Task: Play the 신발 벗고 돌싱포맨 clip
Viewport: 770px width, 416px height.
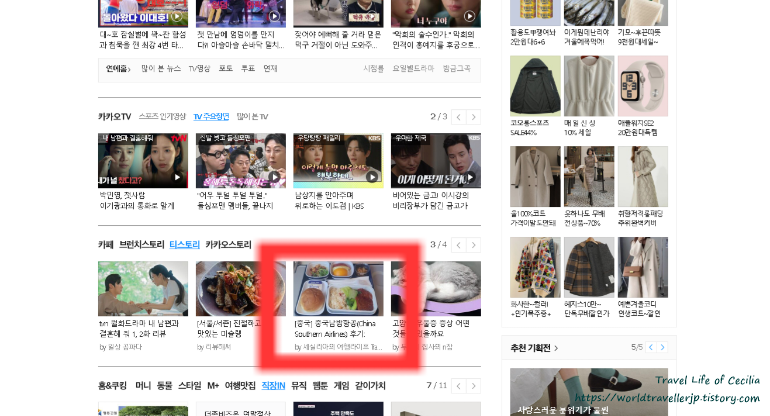Action: [x=241, y=161]
